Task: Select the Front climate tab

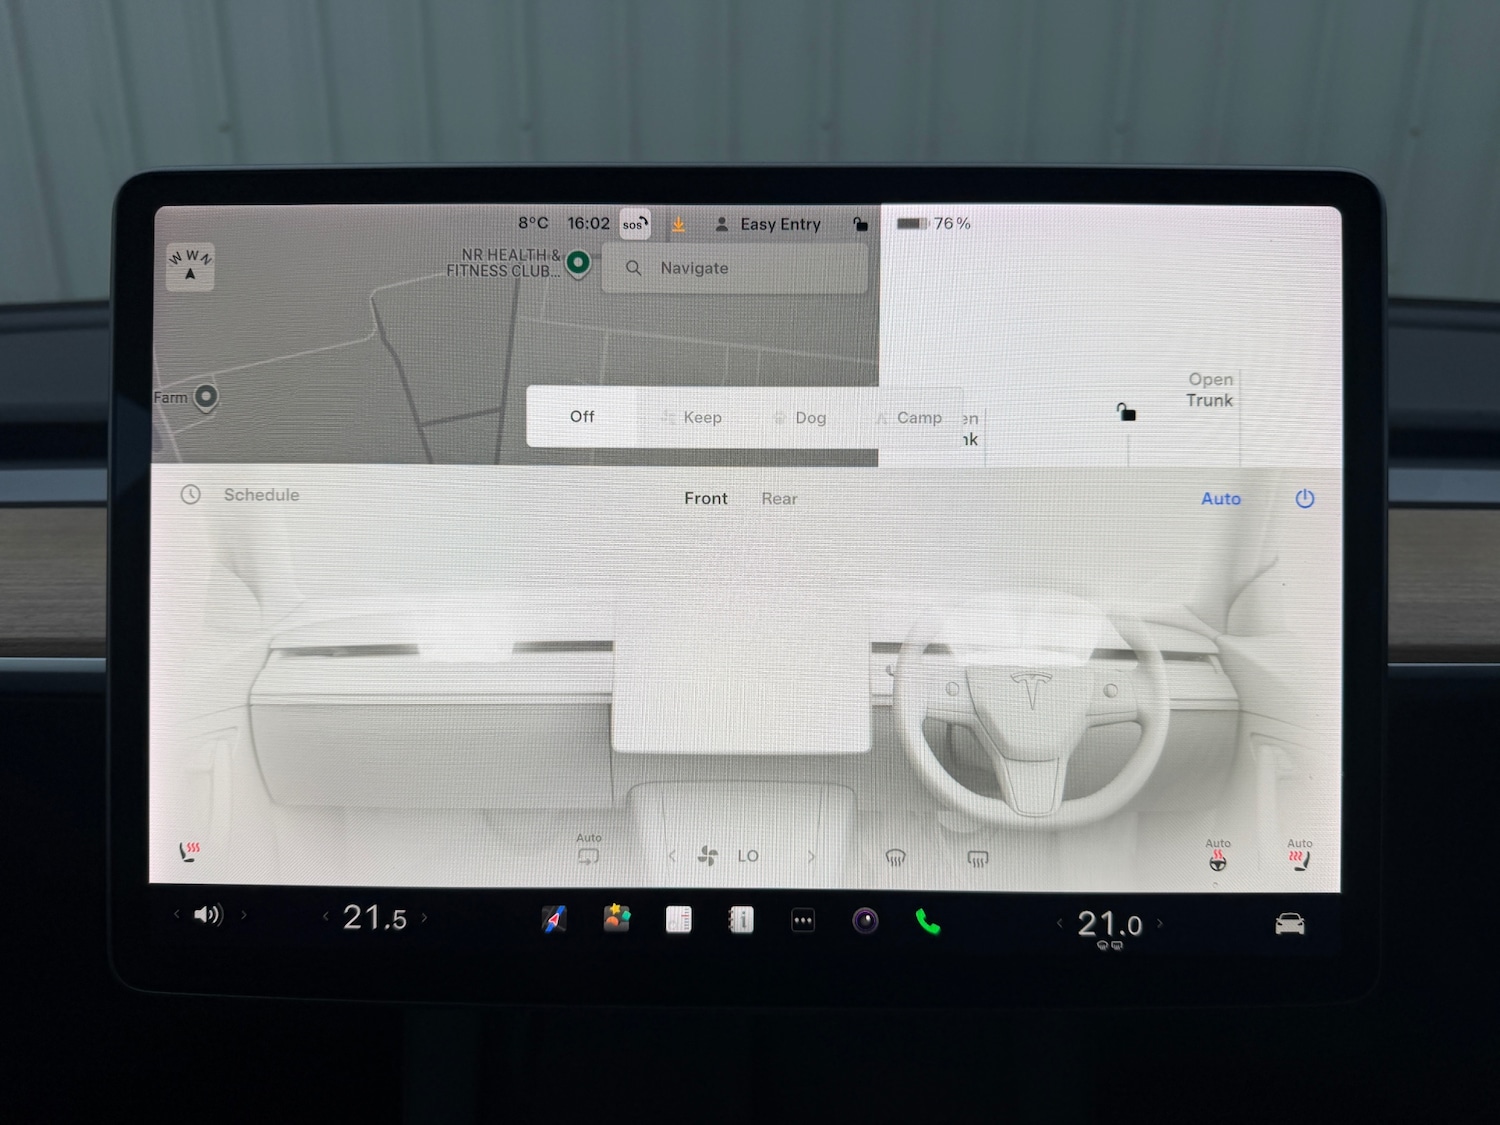Action: (x=705, y=498)
